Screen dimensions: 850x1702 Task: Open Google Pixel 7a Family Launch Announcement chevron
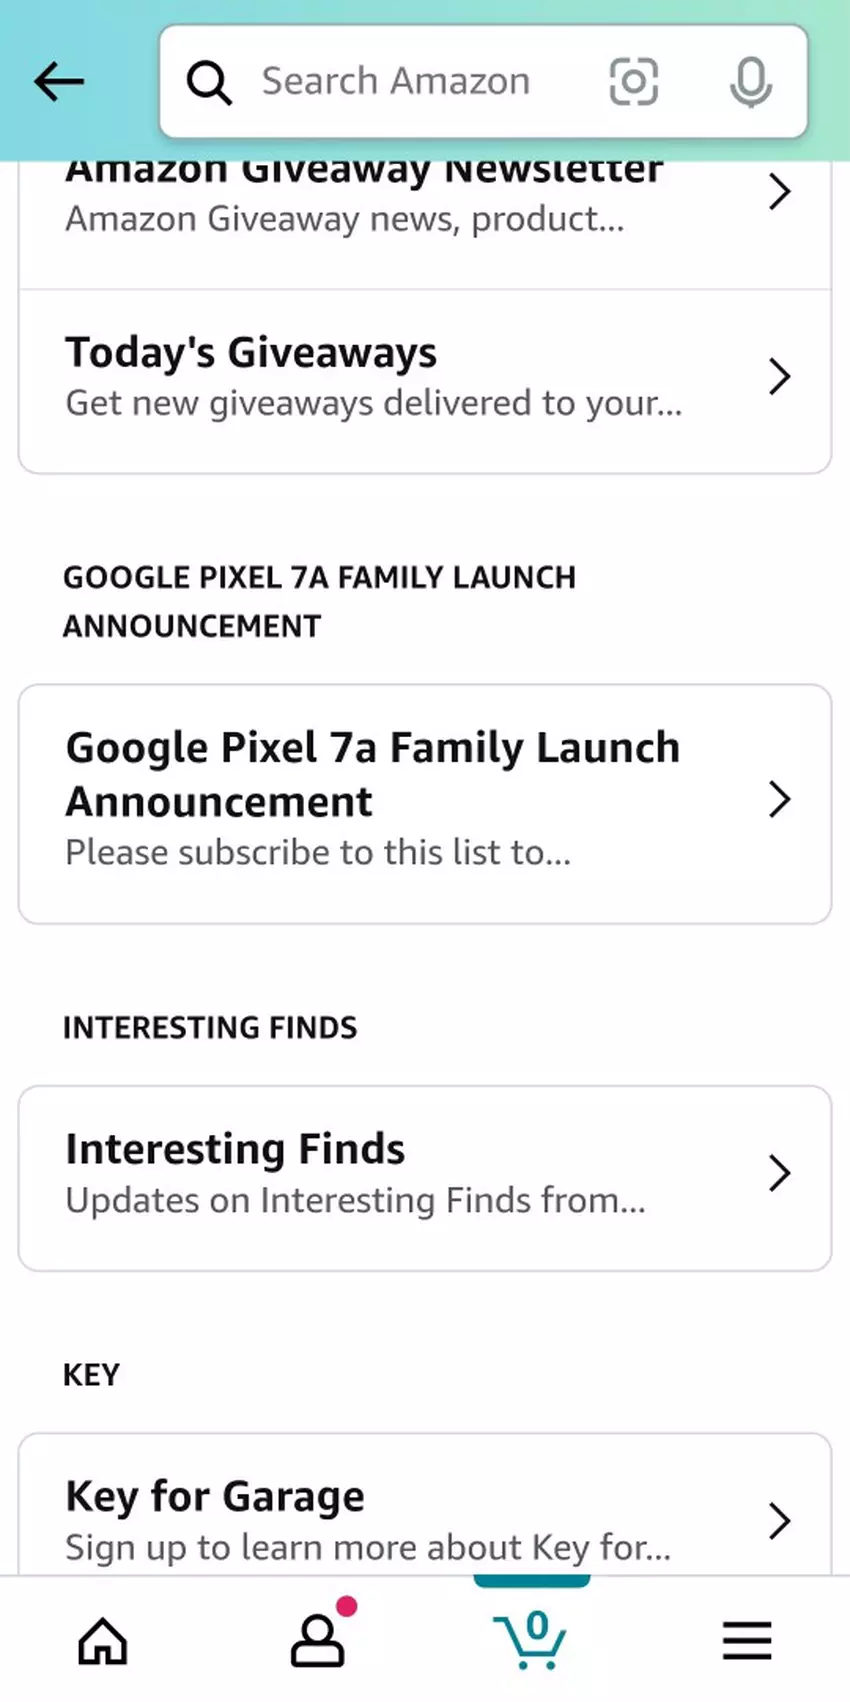(779, 800)
